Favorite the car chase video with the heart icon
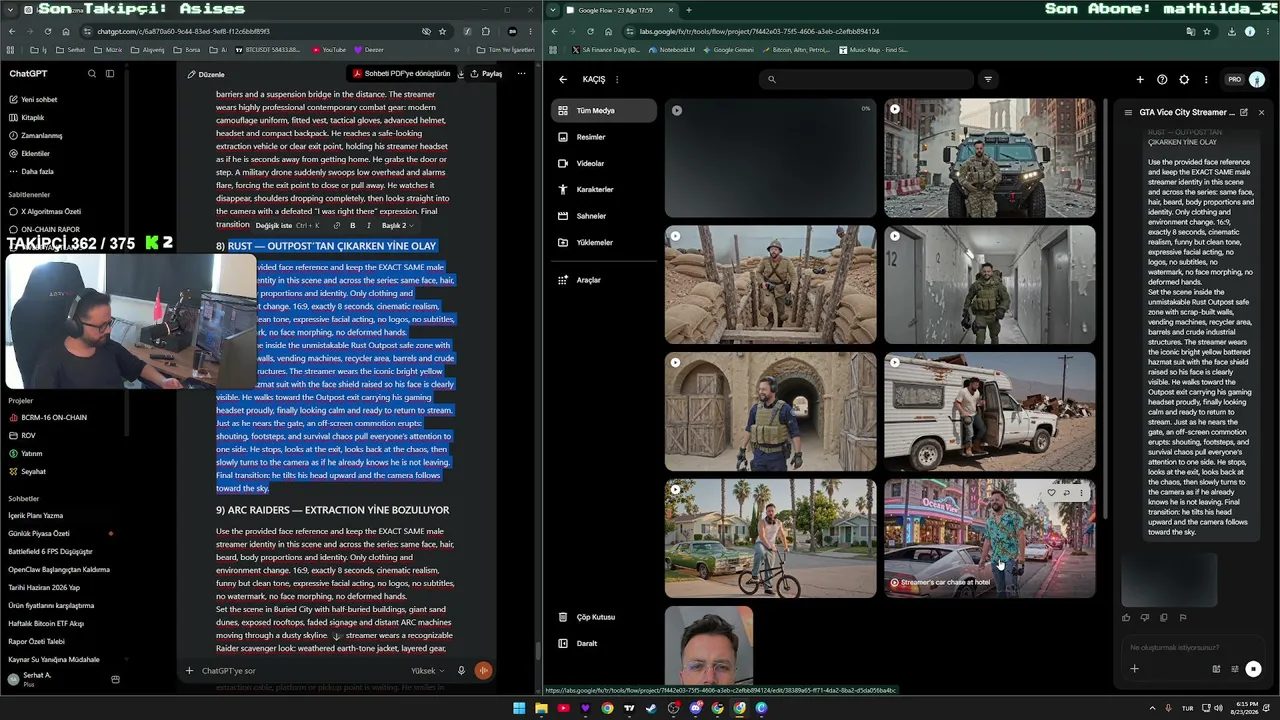Screen dimensions: 1280x720 [1051, 493]
